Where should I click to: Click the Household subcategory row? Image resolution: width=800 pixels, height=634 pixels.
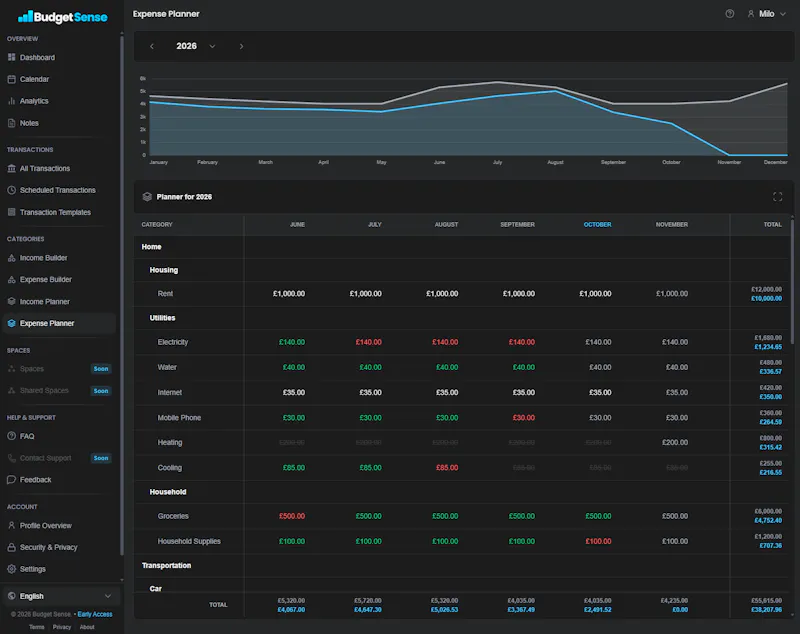tap(462, 492)
